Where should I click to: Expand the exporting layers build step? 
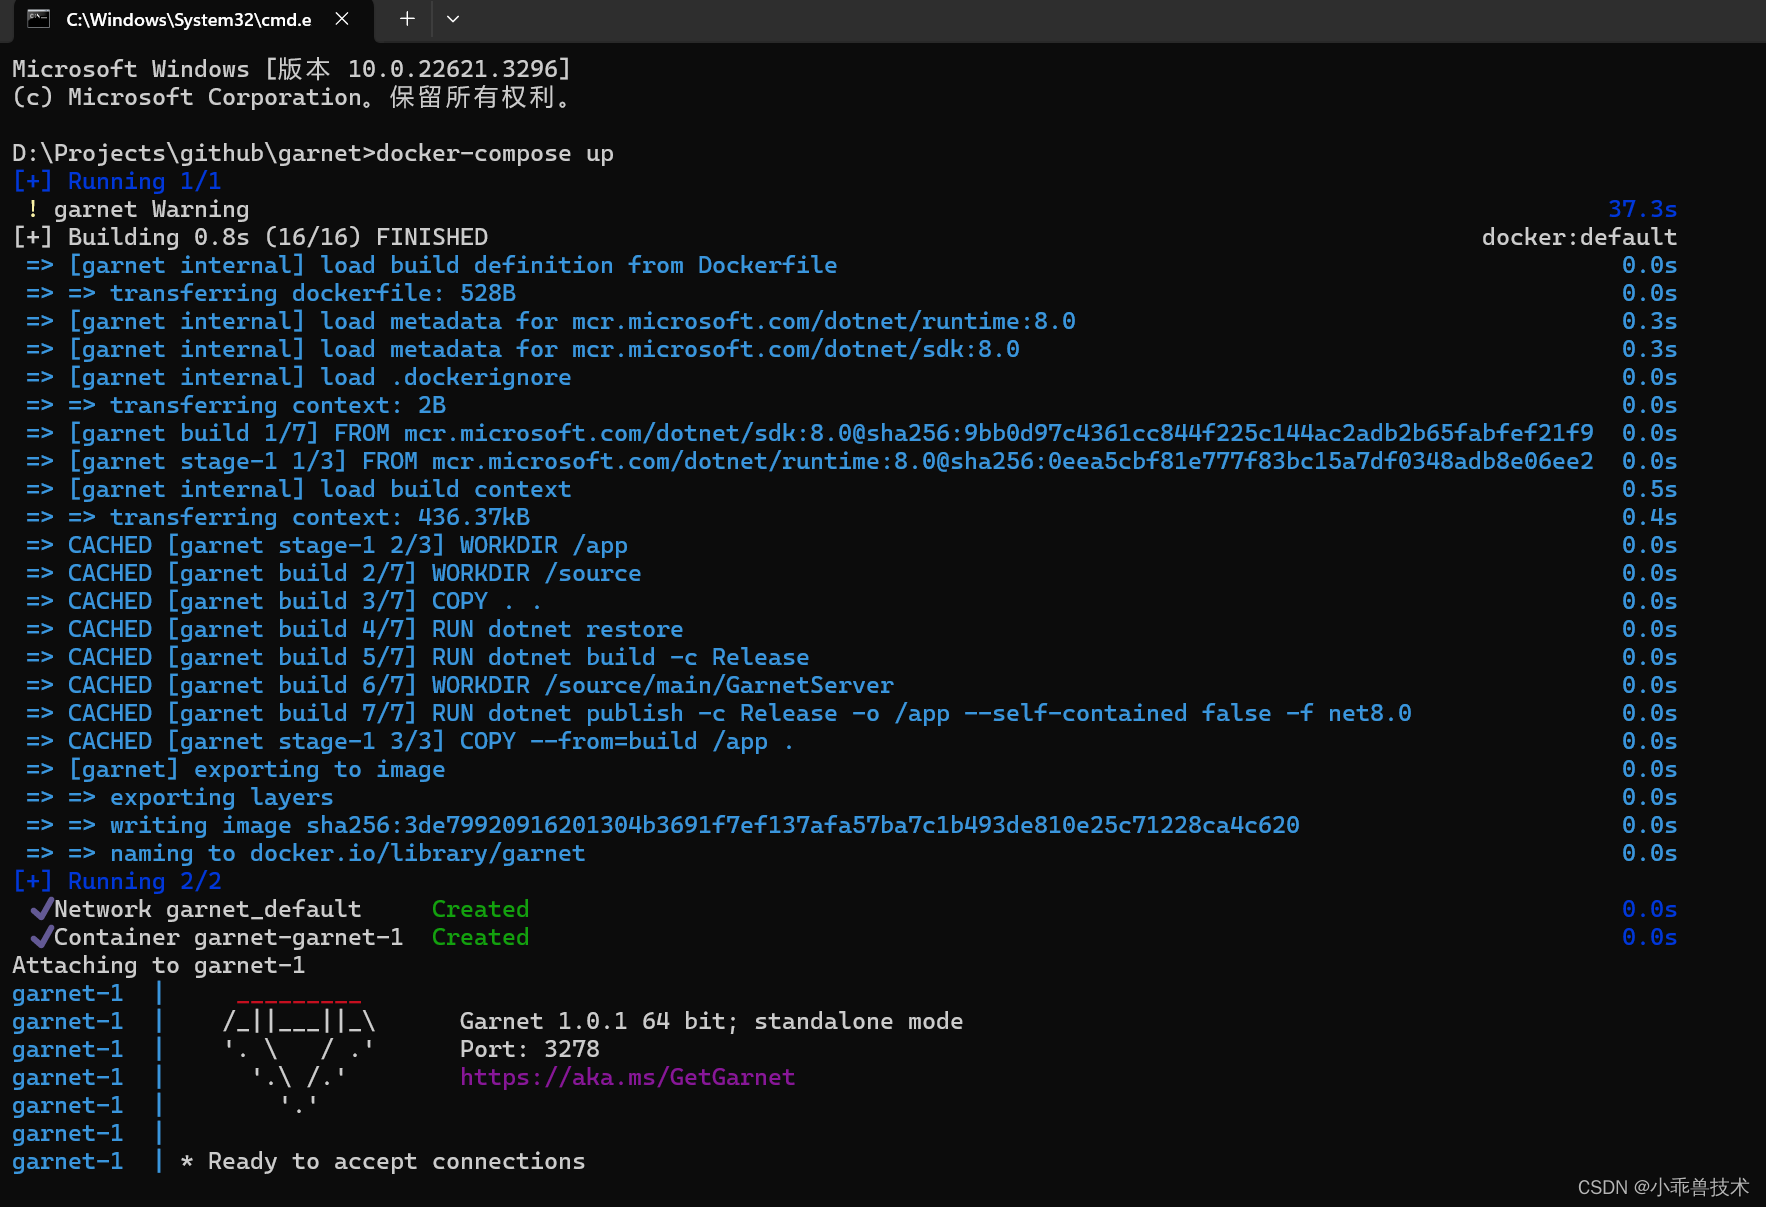[x=222, y=796]
